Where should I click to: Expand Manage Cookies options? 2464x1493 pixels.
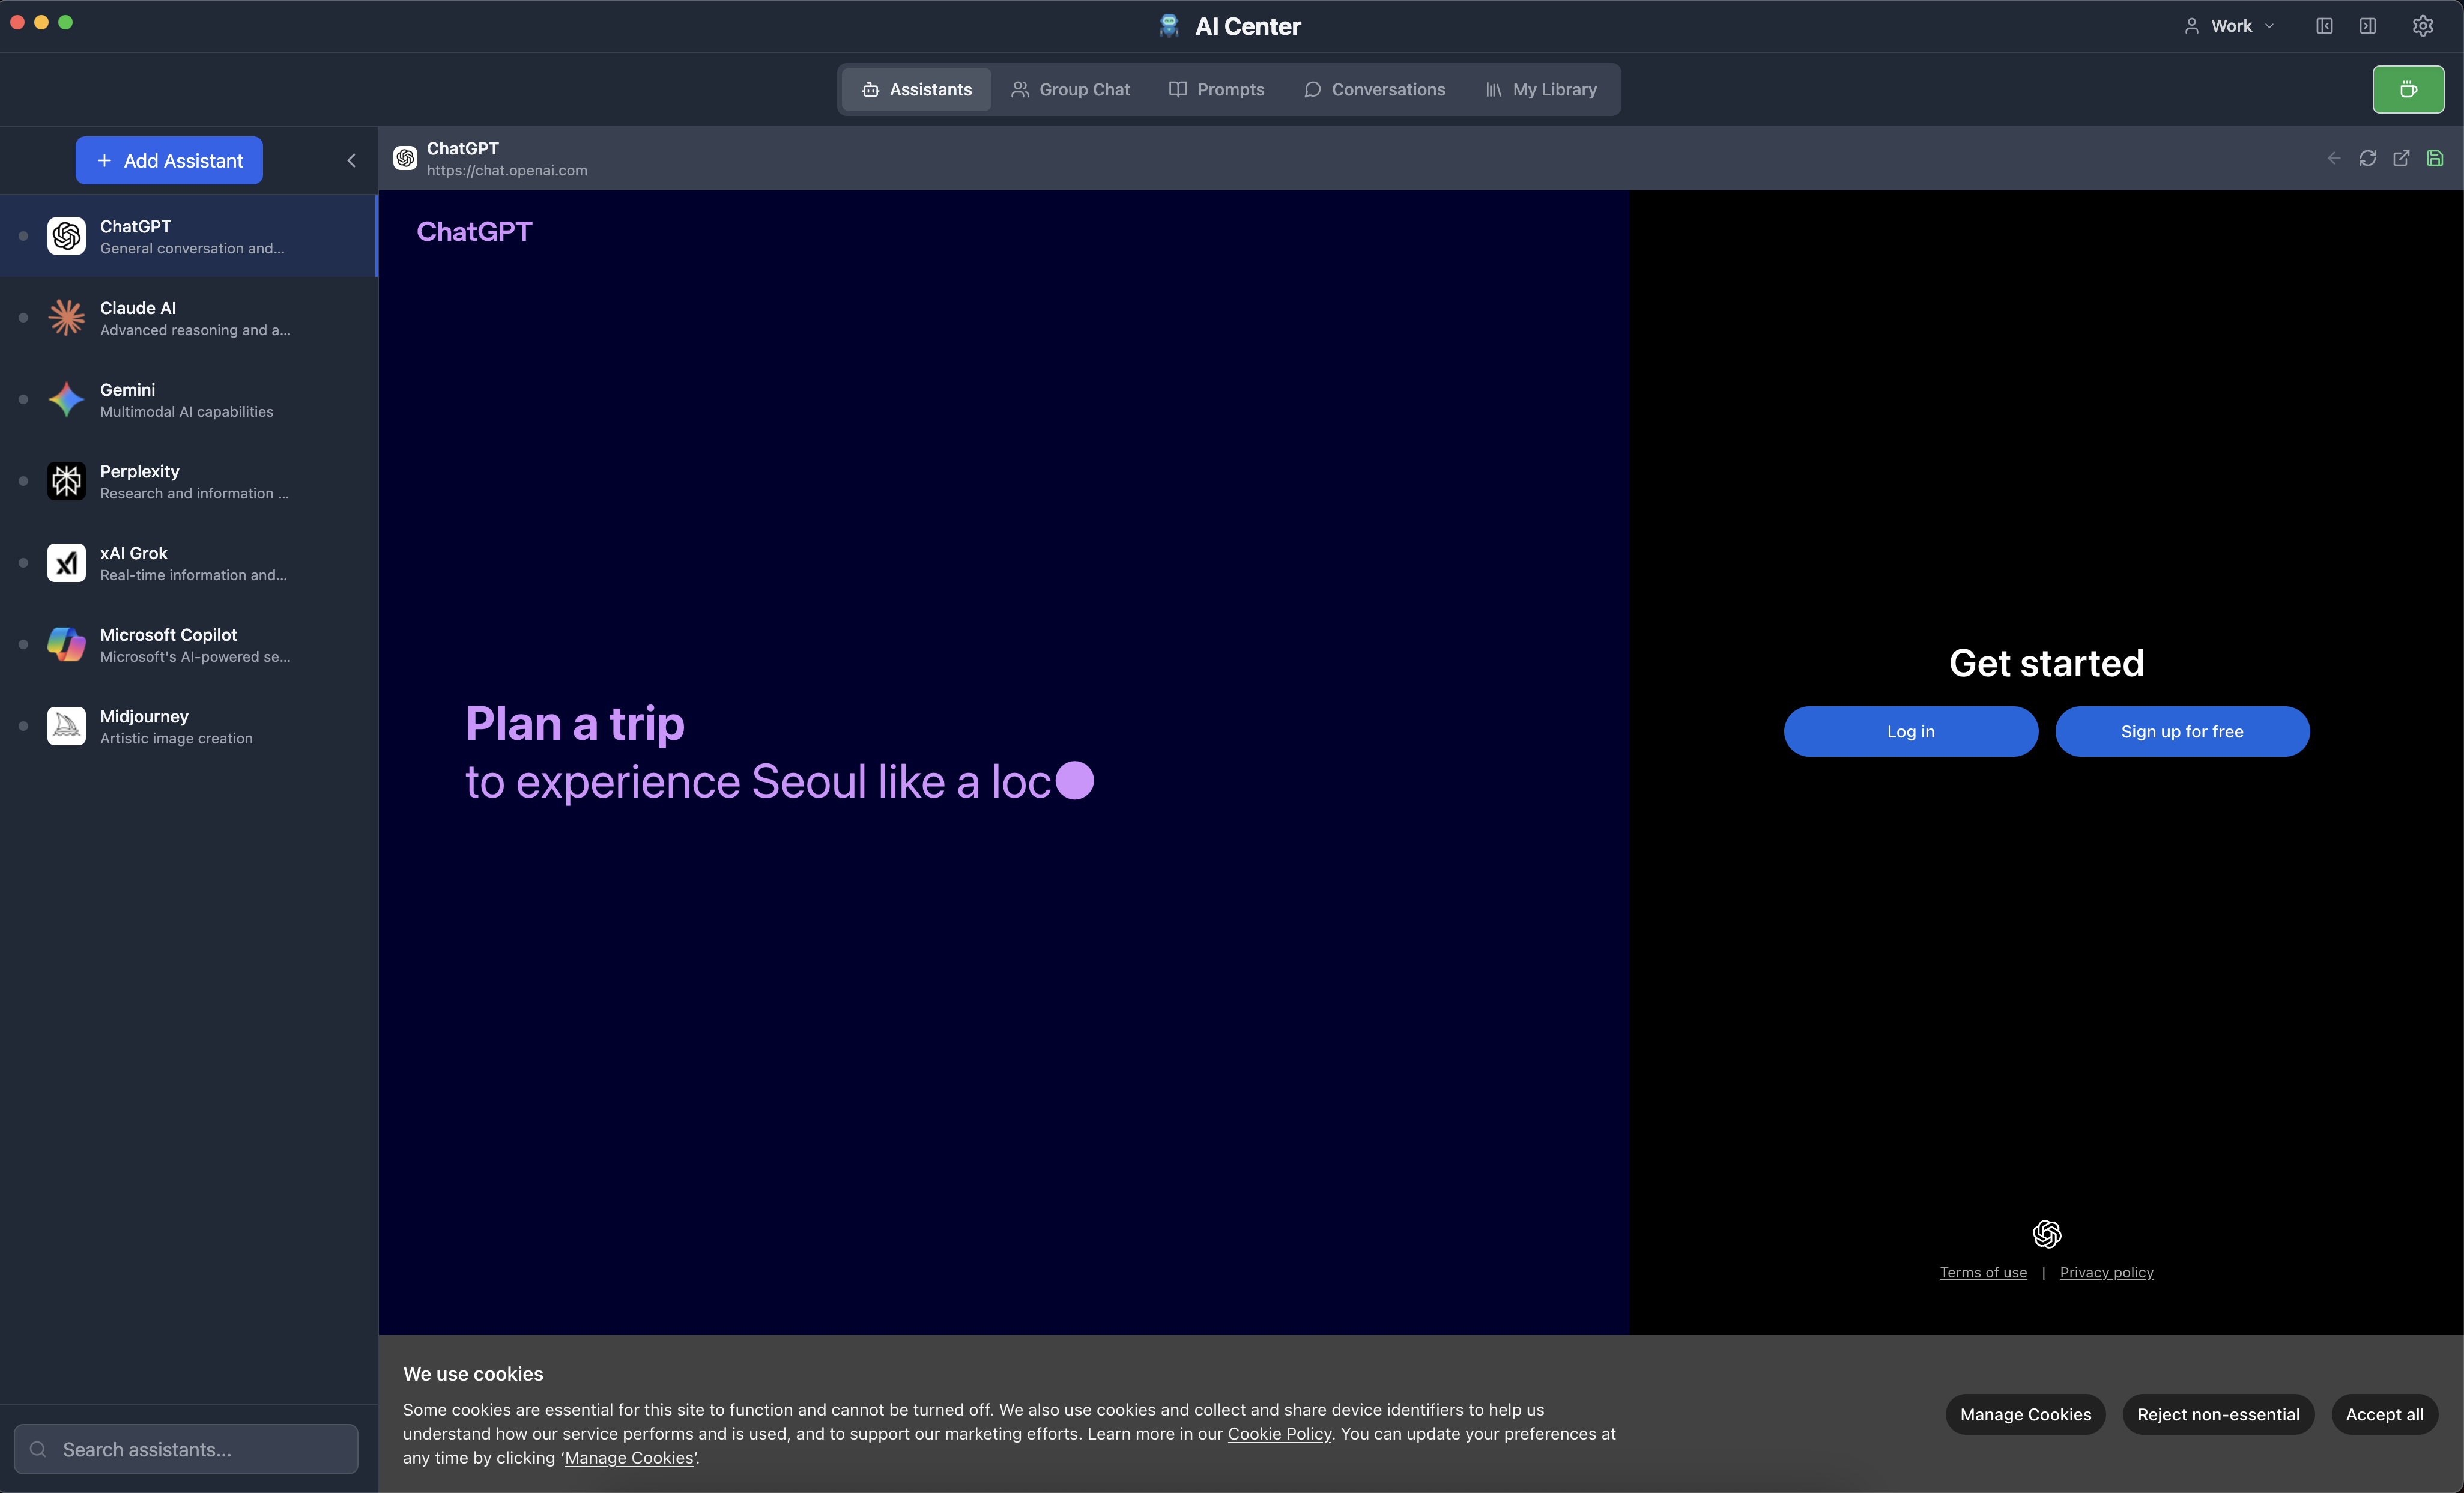pos(2025,1414)
